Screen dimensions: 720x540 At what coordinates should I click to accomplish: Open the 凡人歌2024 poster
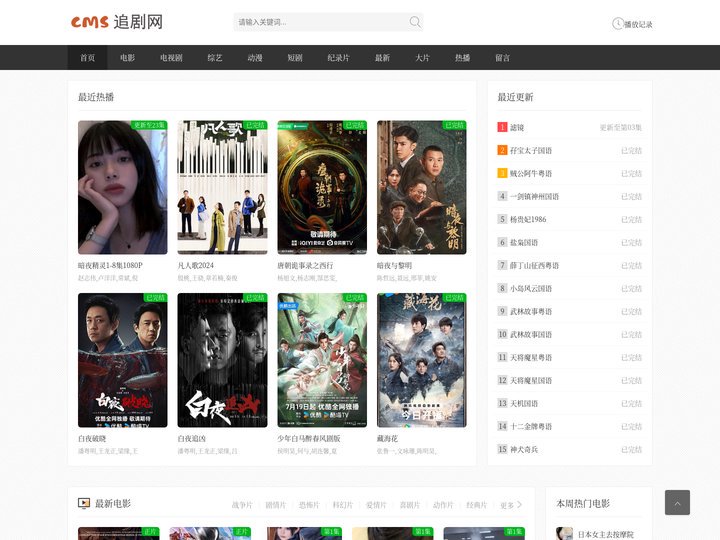point(222,187)
